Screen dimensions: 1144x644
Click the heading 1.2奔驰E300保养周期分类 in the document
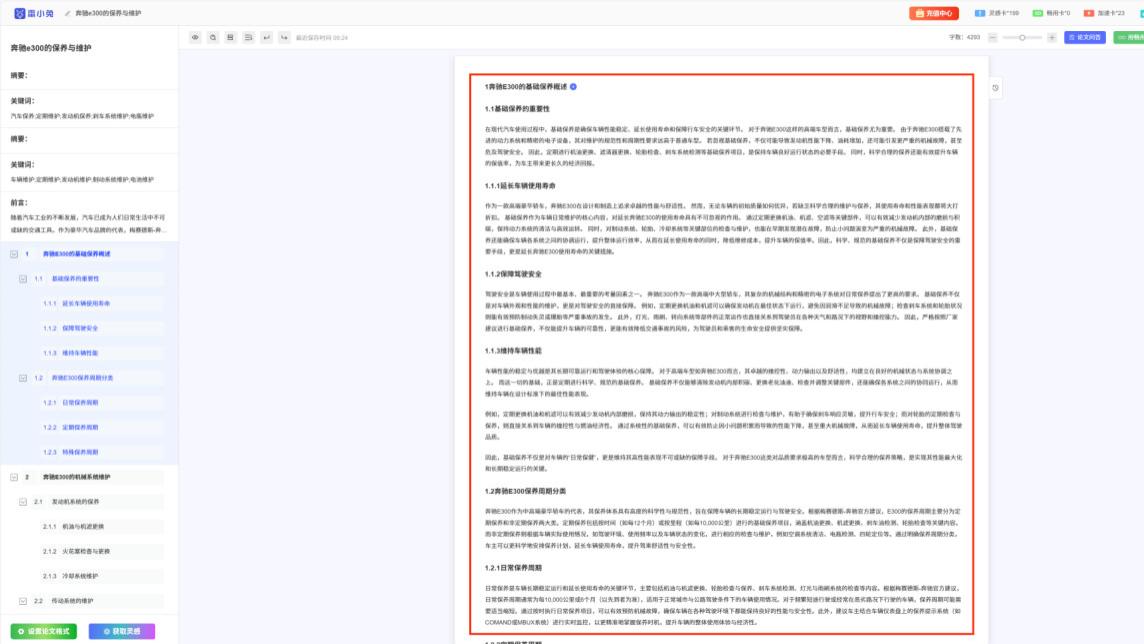(x=525, y=491)
